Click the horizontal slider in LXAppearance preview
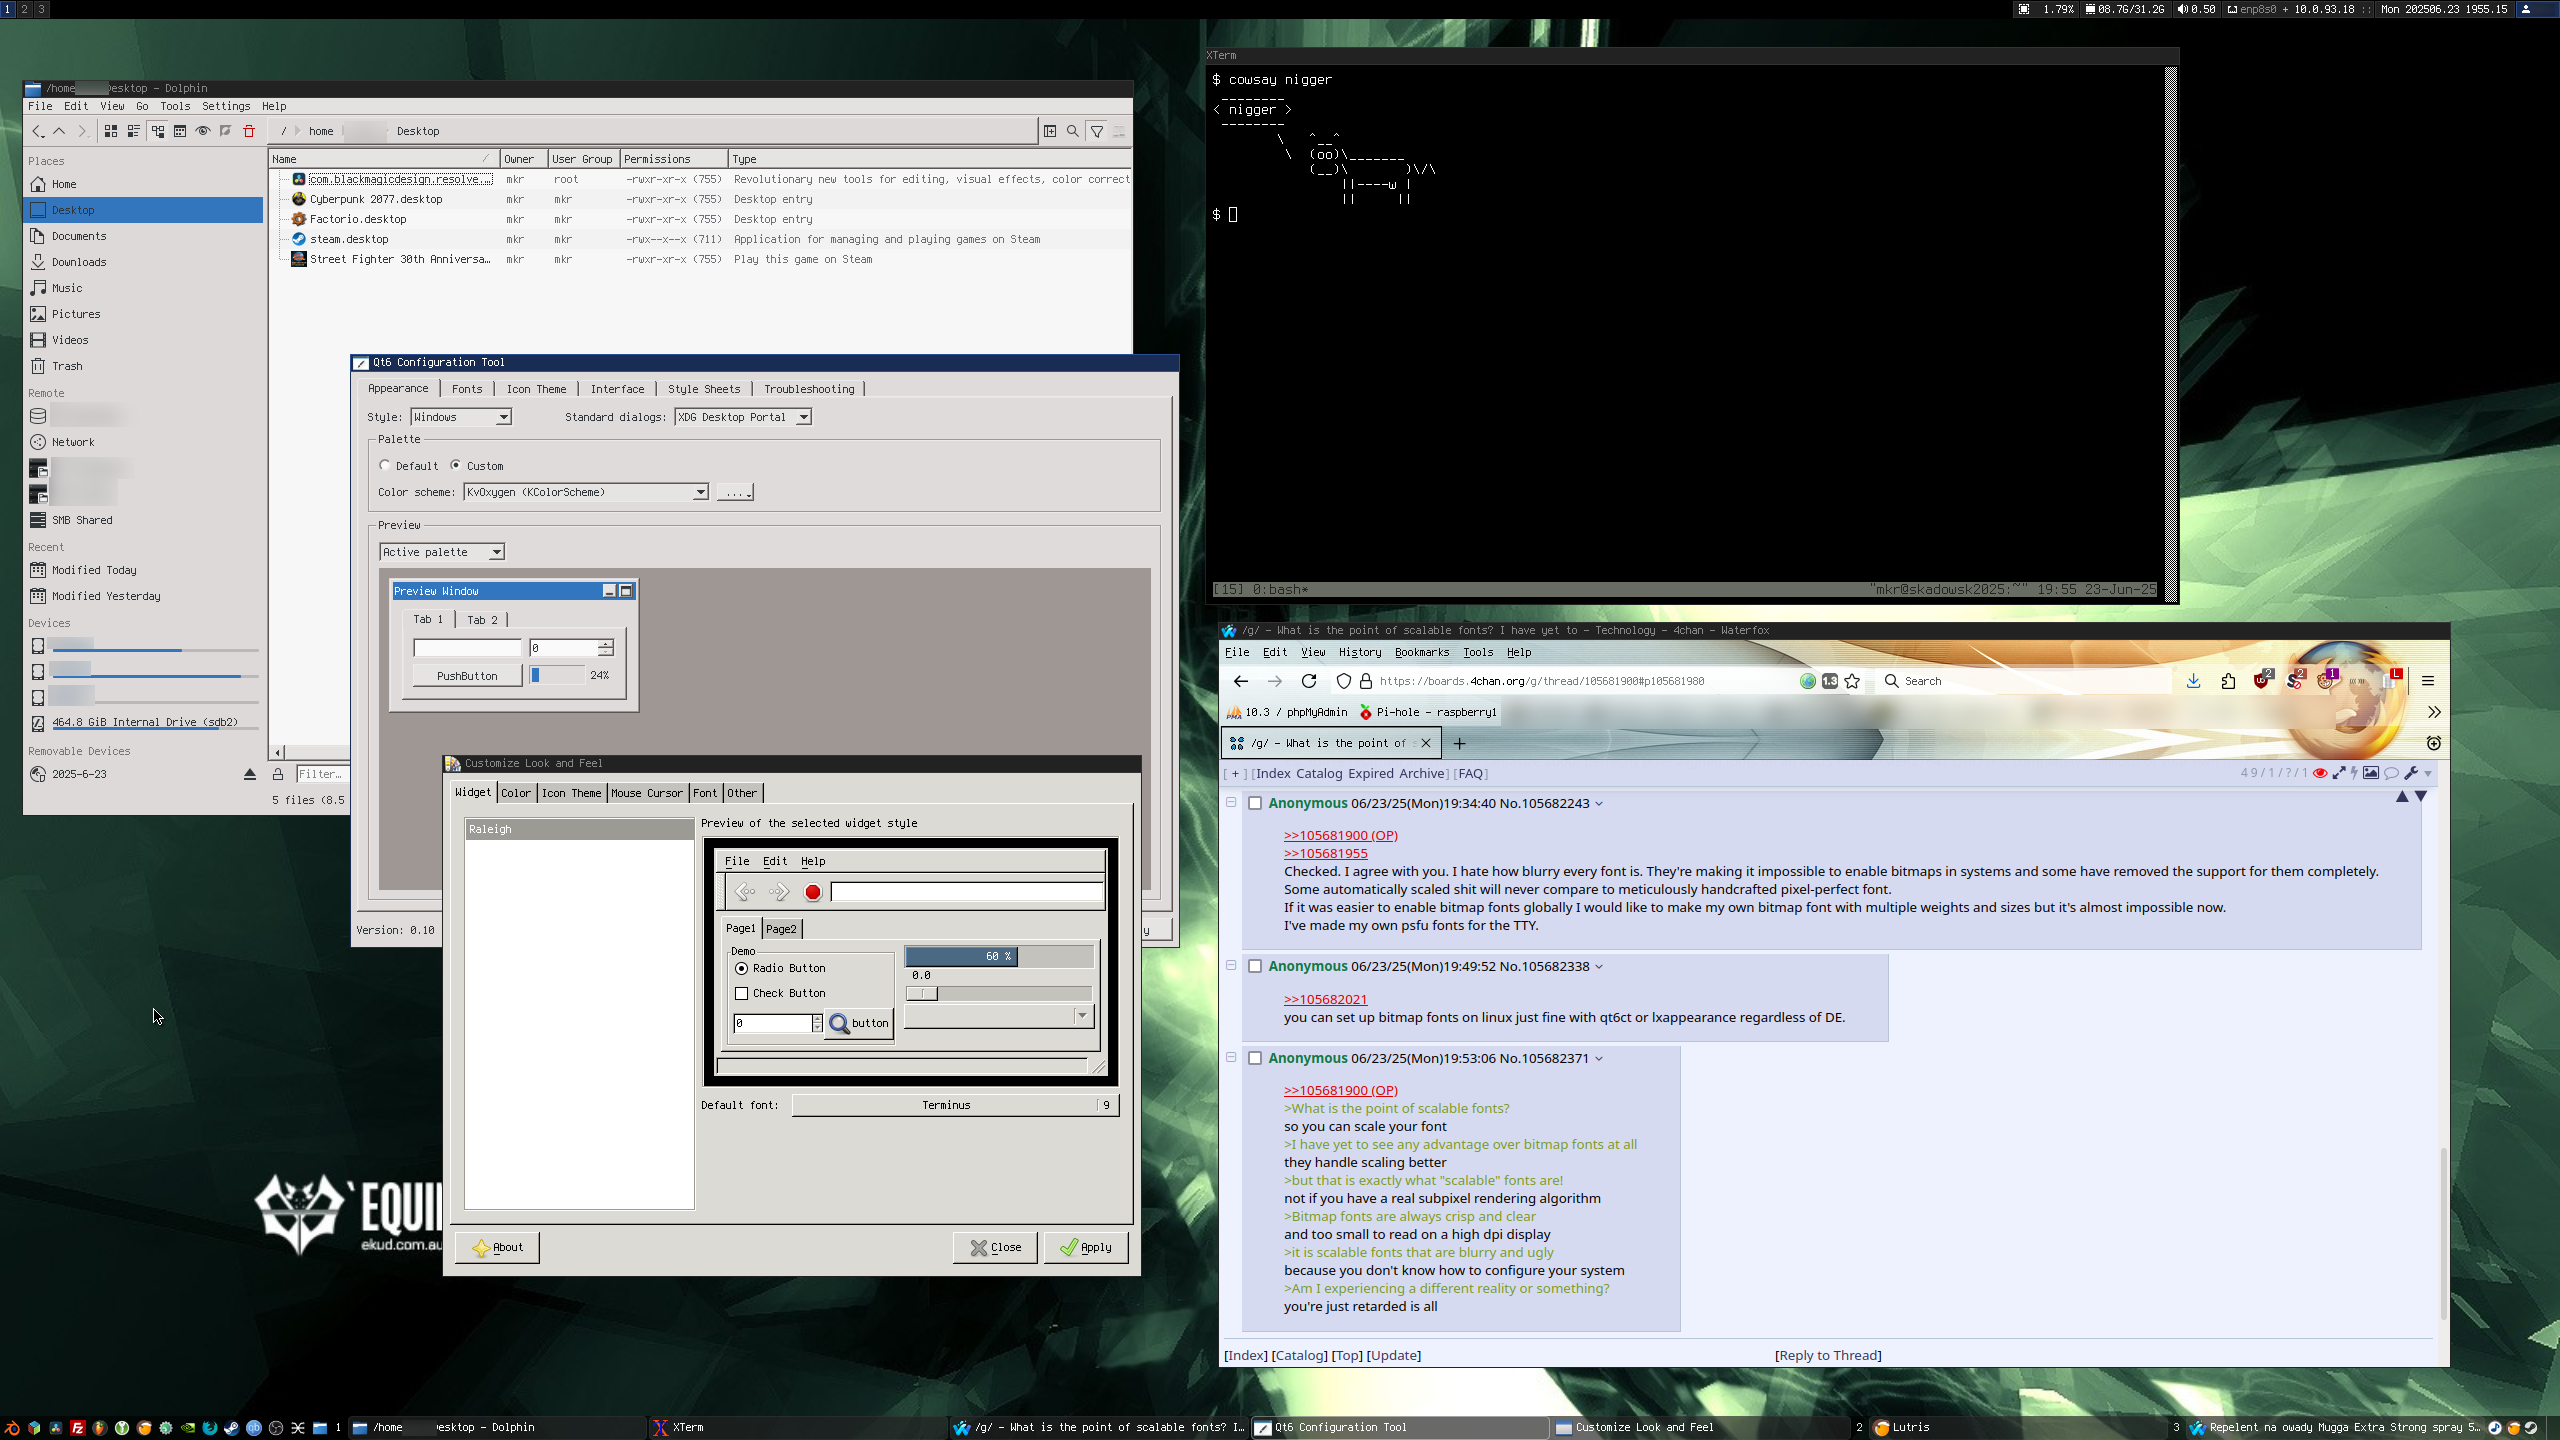The image size is (2560, 1440). point(998,993)
